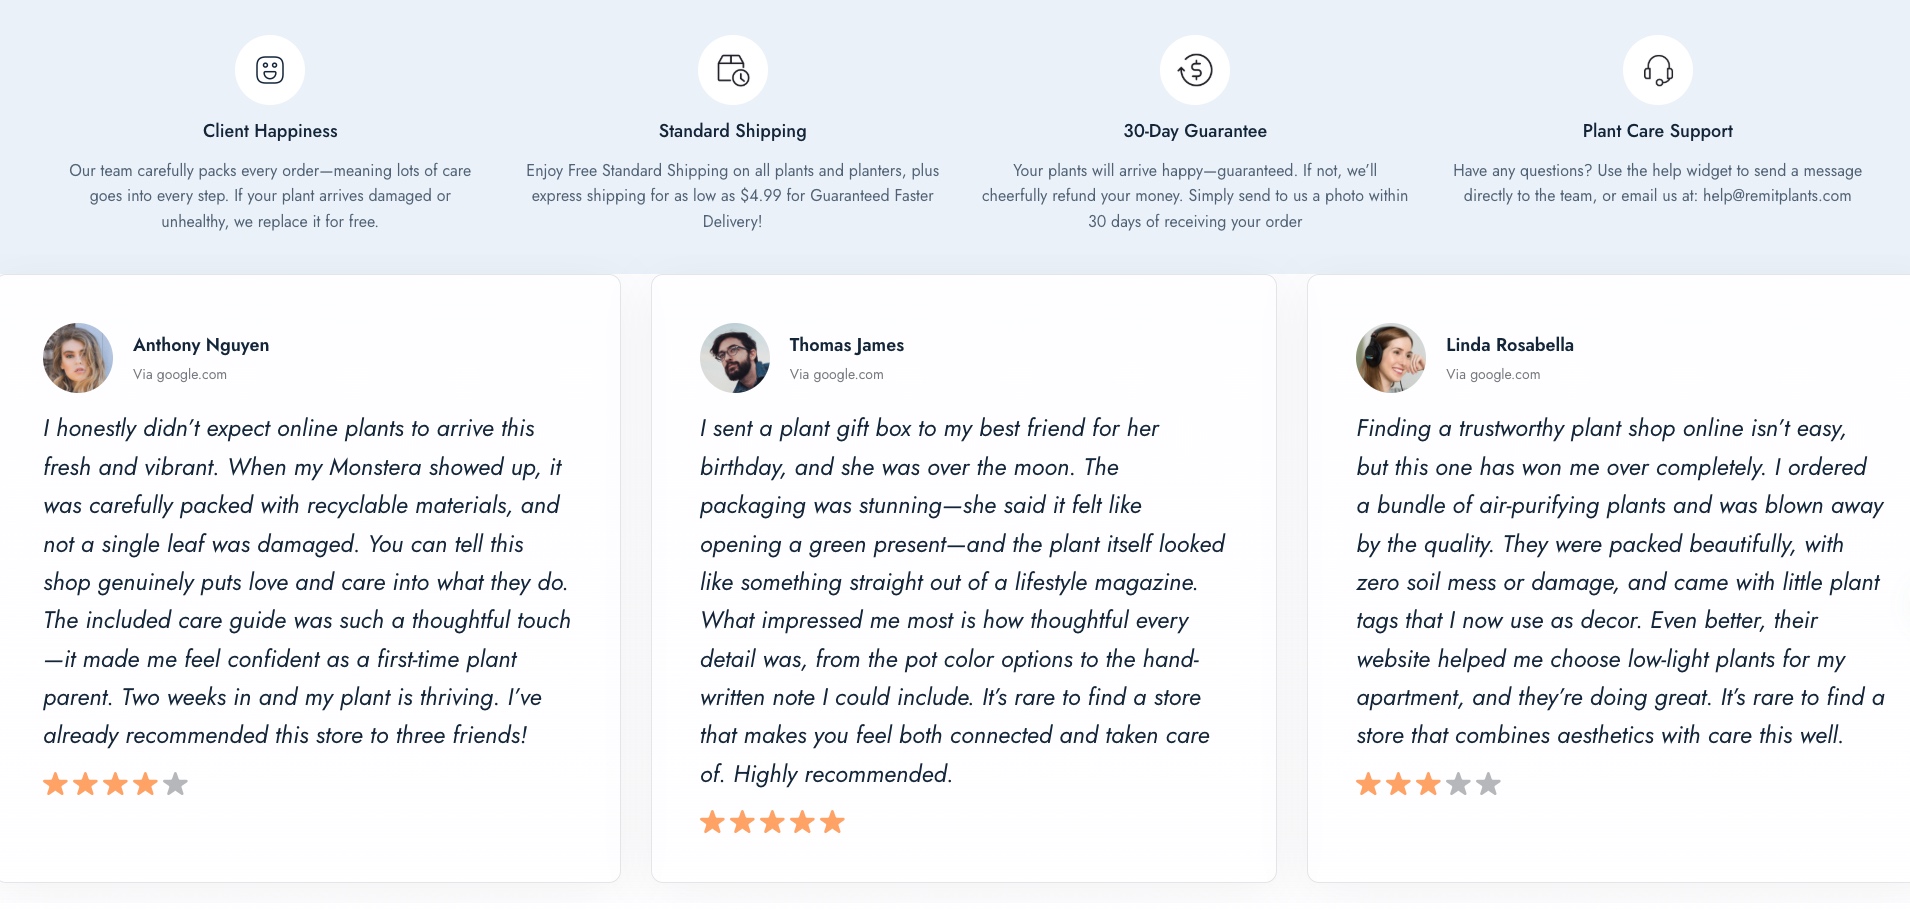Click the Client Happiness smiley icon
This screenshot has width=1910, height=910.
[270, 70]
